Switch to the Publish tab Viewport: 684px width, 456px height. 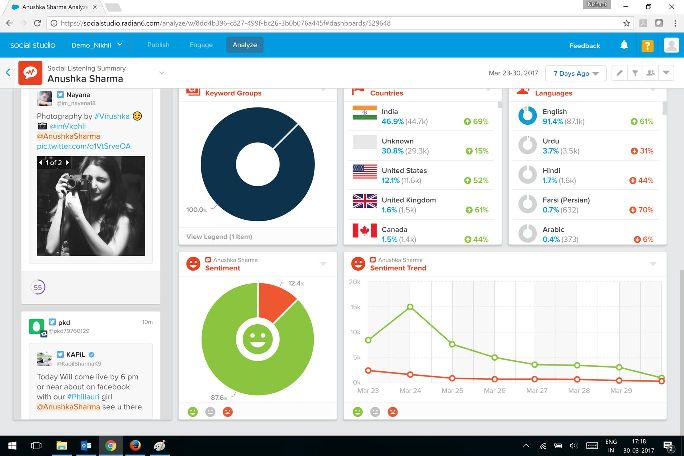[x=158, y=45]
